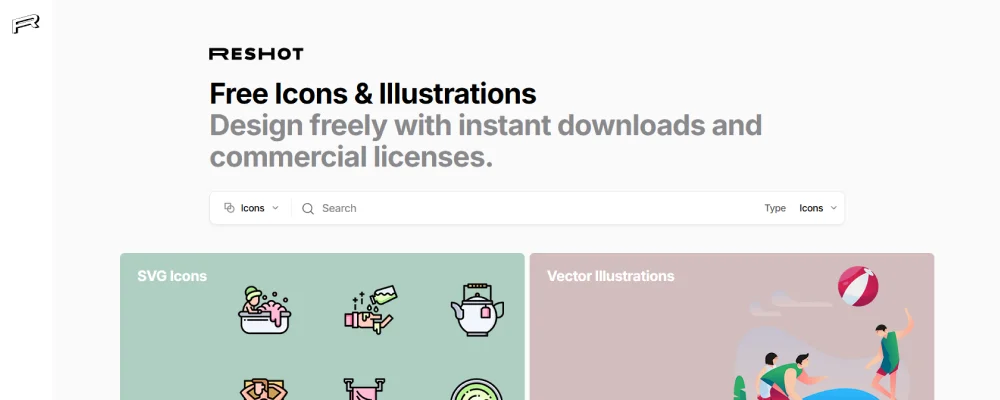Click the magnifying glass search icon
The width and height of the screenshot is (1000, 400).
[x=308, y=209]
